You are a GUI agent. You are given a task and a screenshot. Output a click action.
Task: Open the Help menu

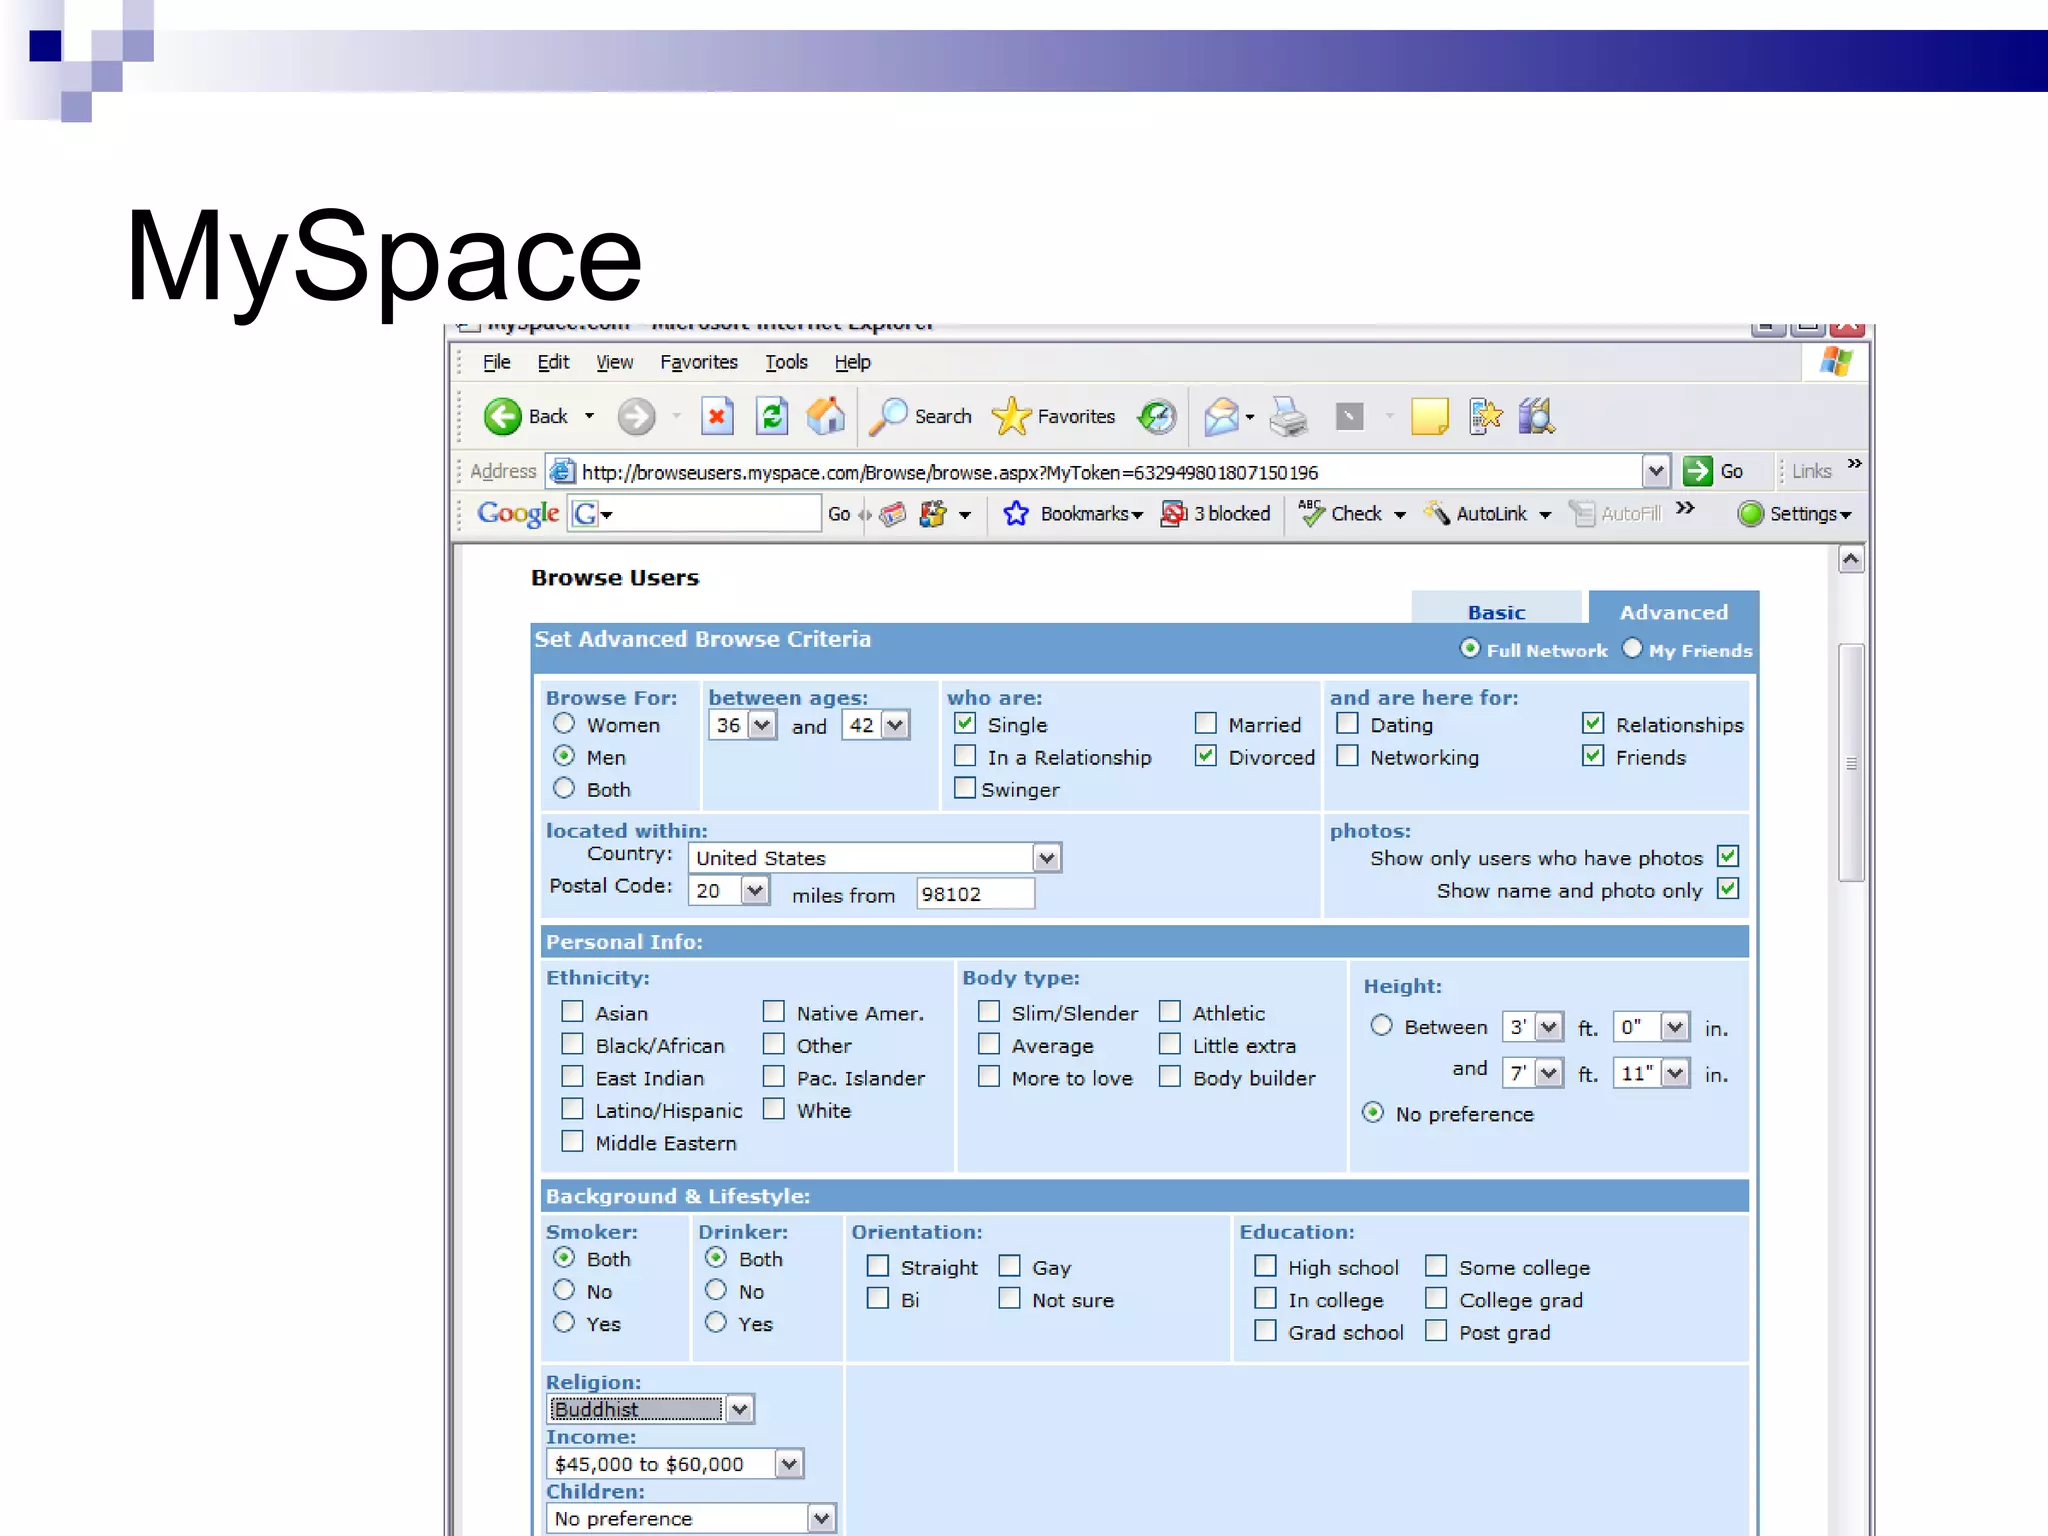[852, 362]
